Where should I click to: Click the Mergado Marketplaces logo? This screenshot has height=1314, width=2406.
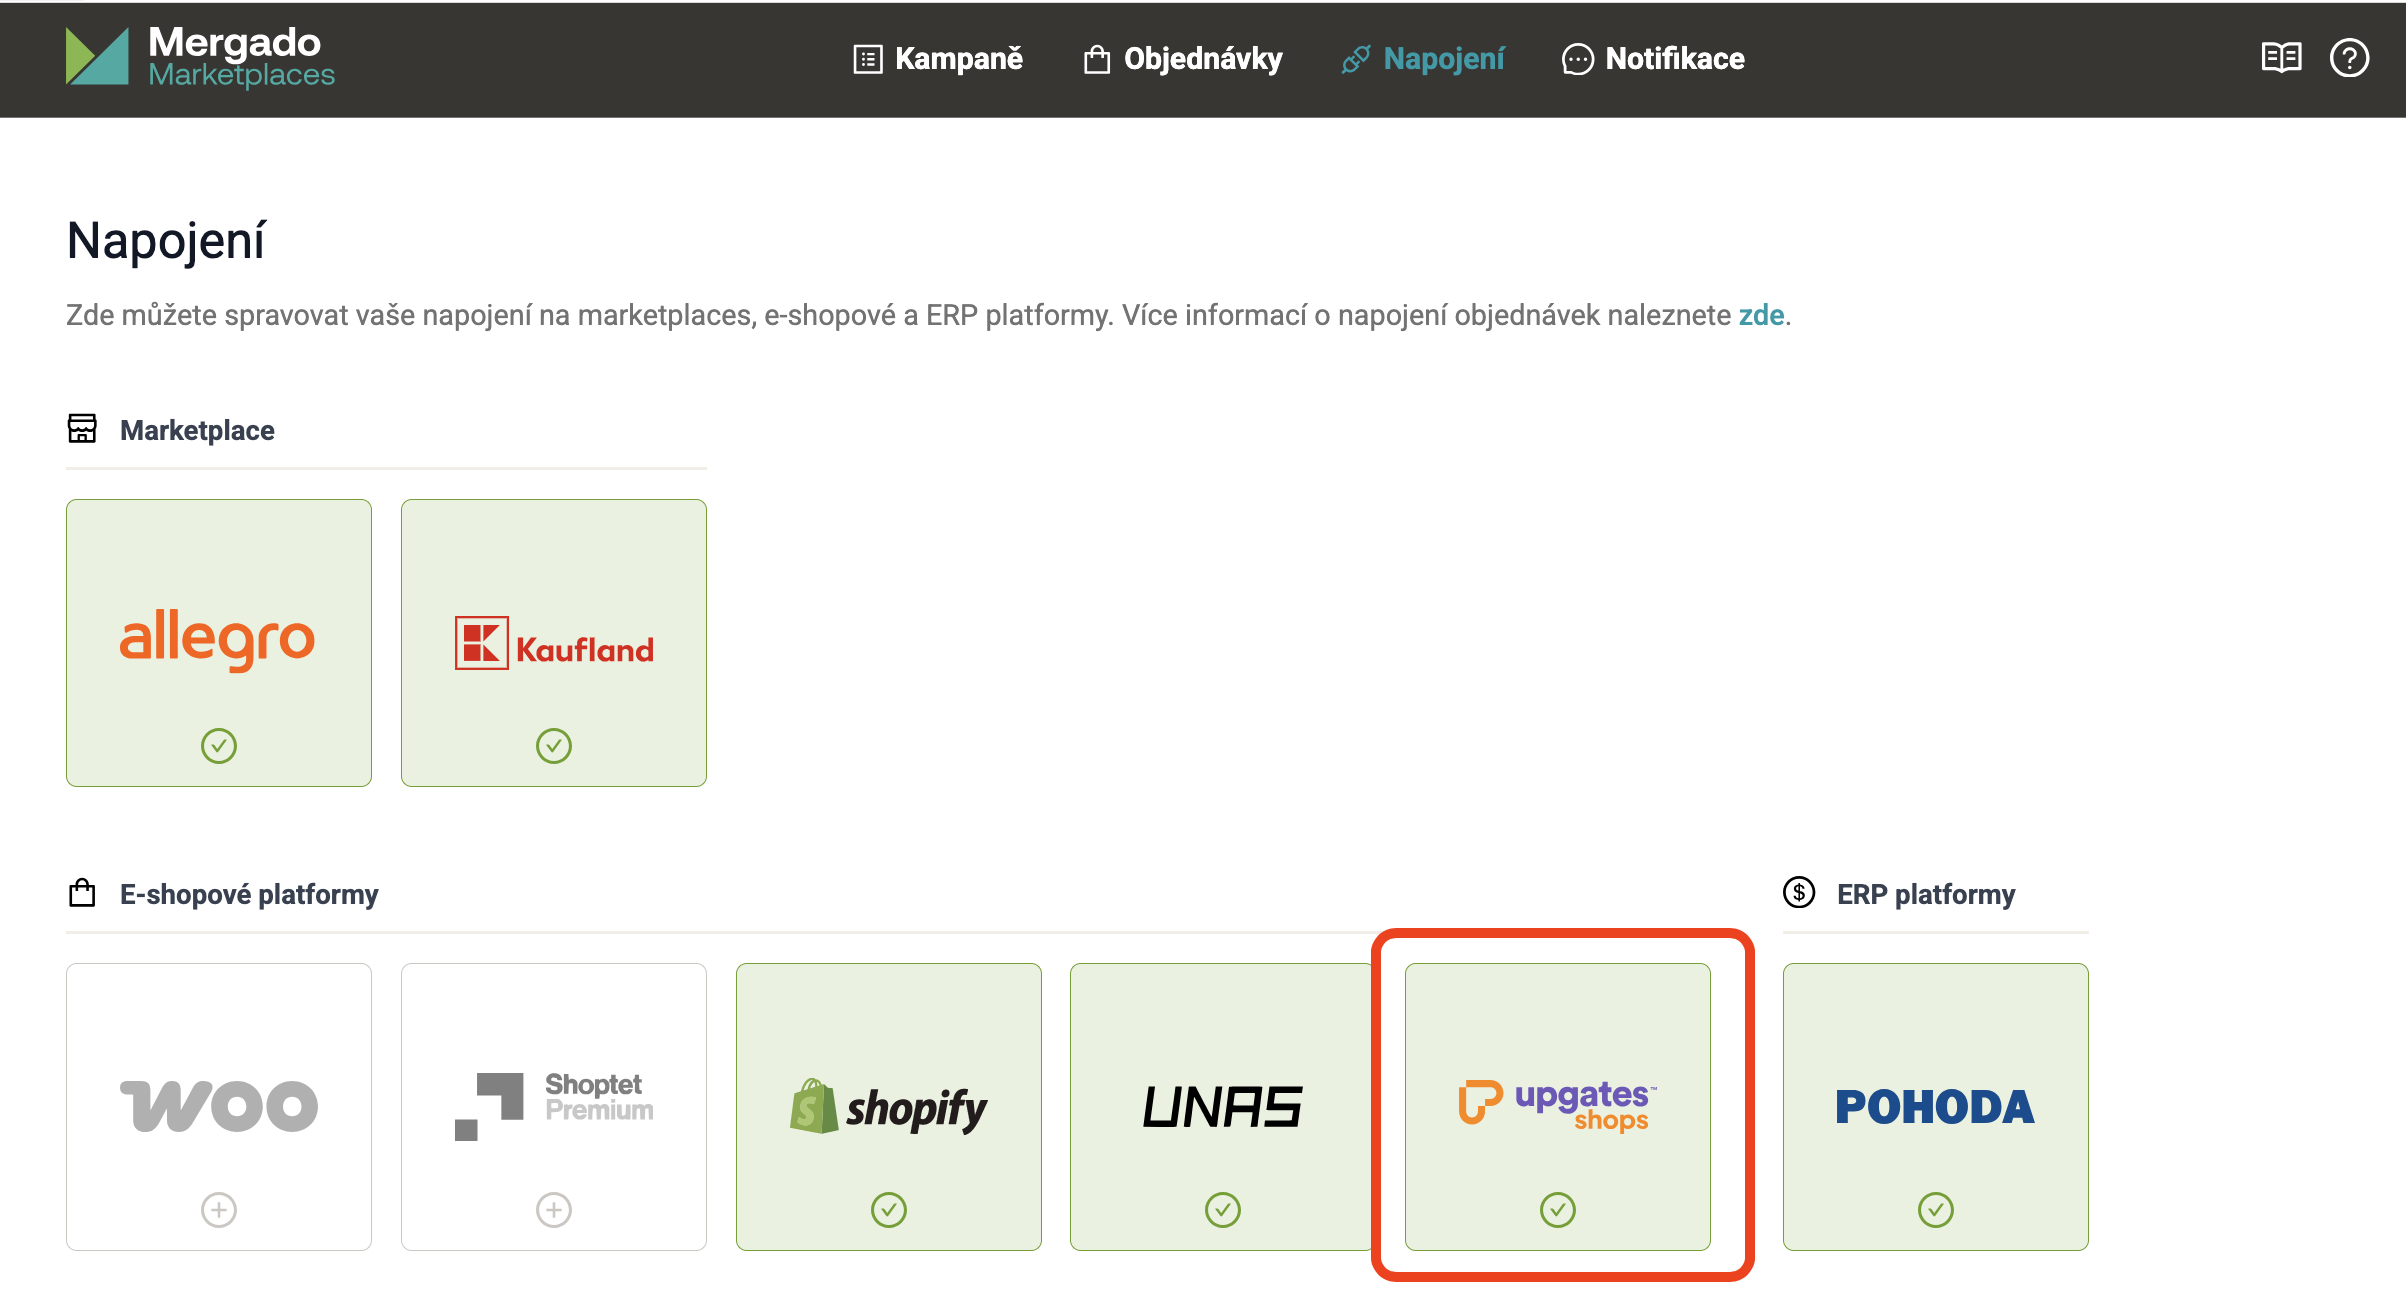tap(200, 57)
